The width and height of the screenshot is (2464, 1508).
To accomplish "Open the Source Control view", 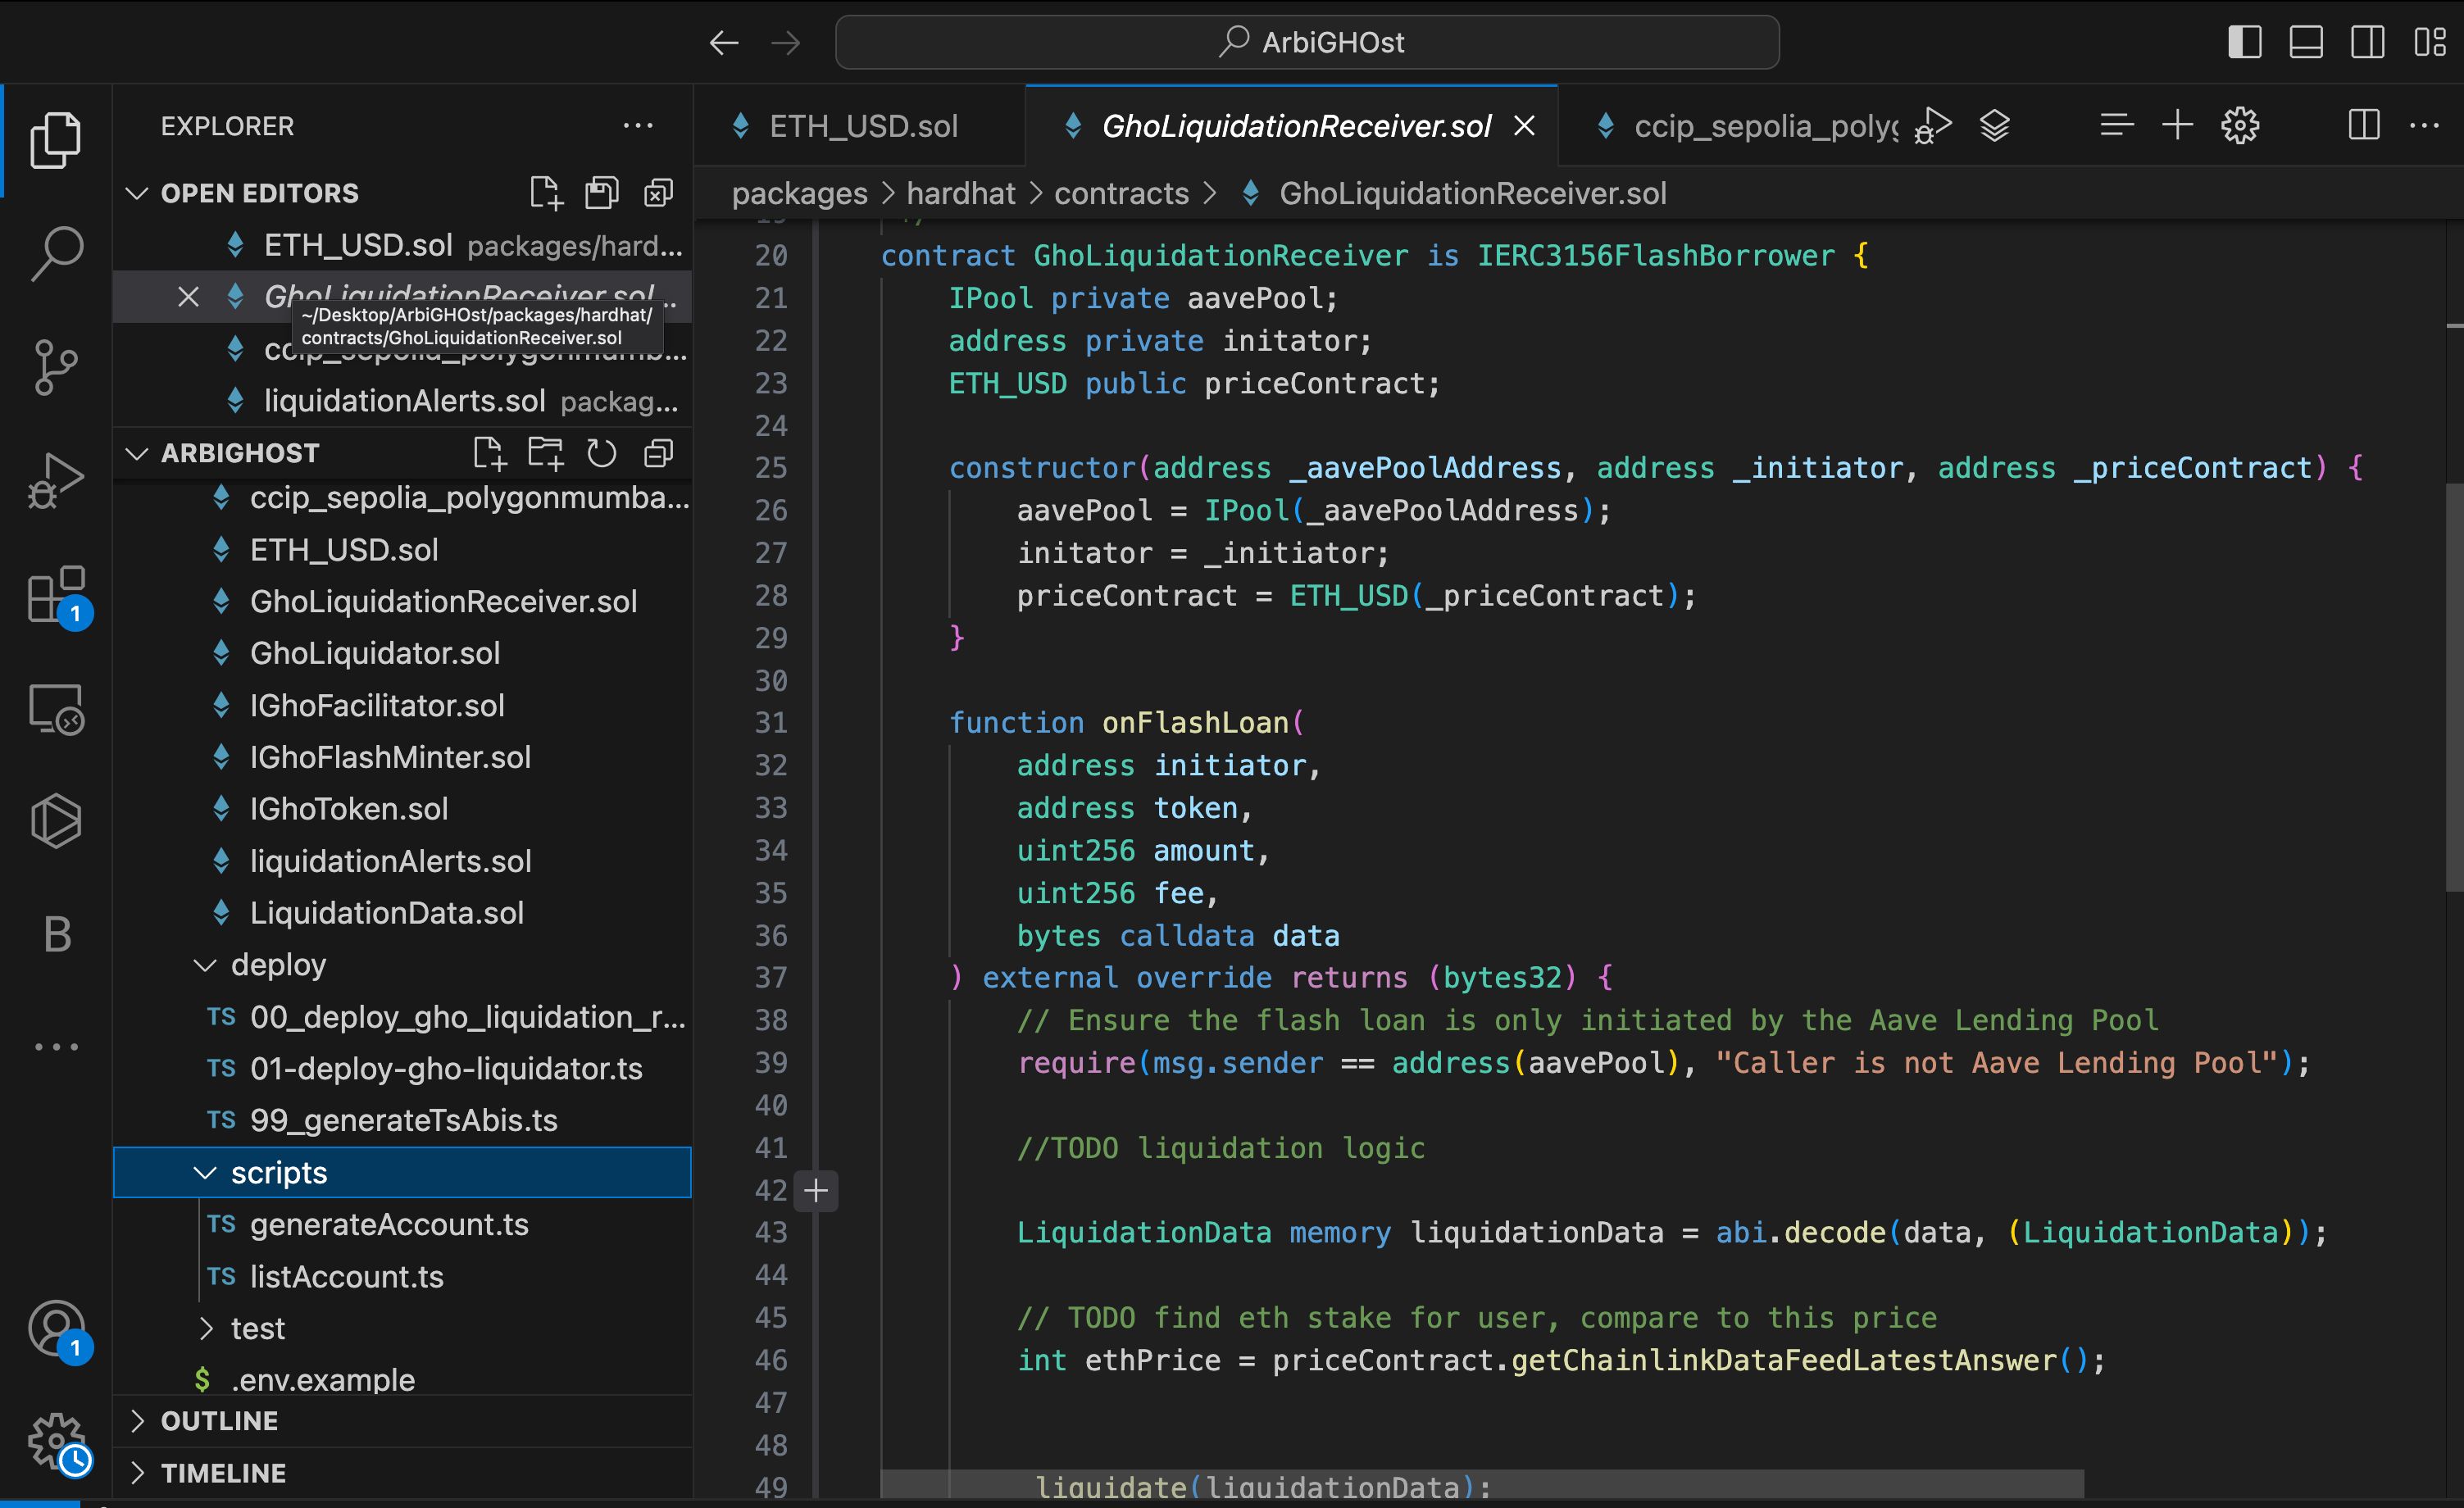I will (x=56, y=367).
